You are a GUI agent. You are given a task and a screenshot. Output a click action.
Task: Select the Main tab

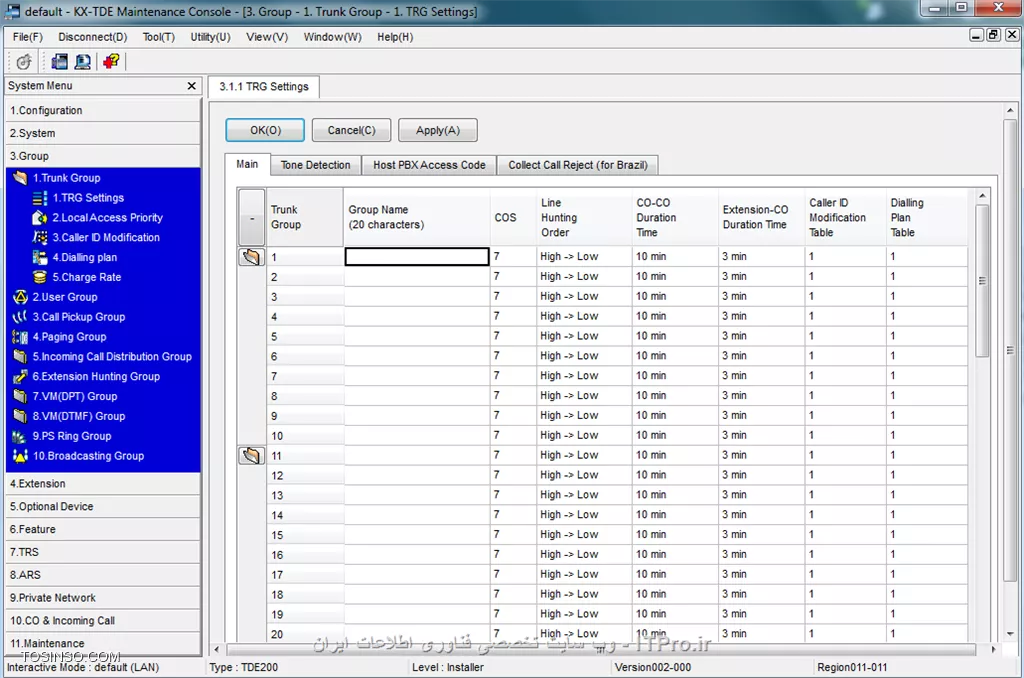(x=247, y=164)
